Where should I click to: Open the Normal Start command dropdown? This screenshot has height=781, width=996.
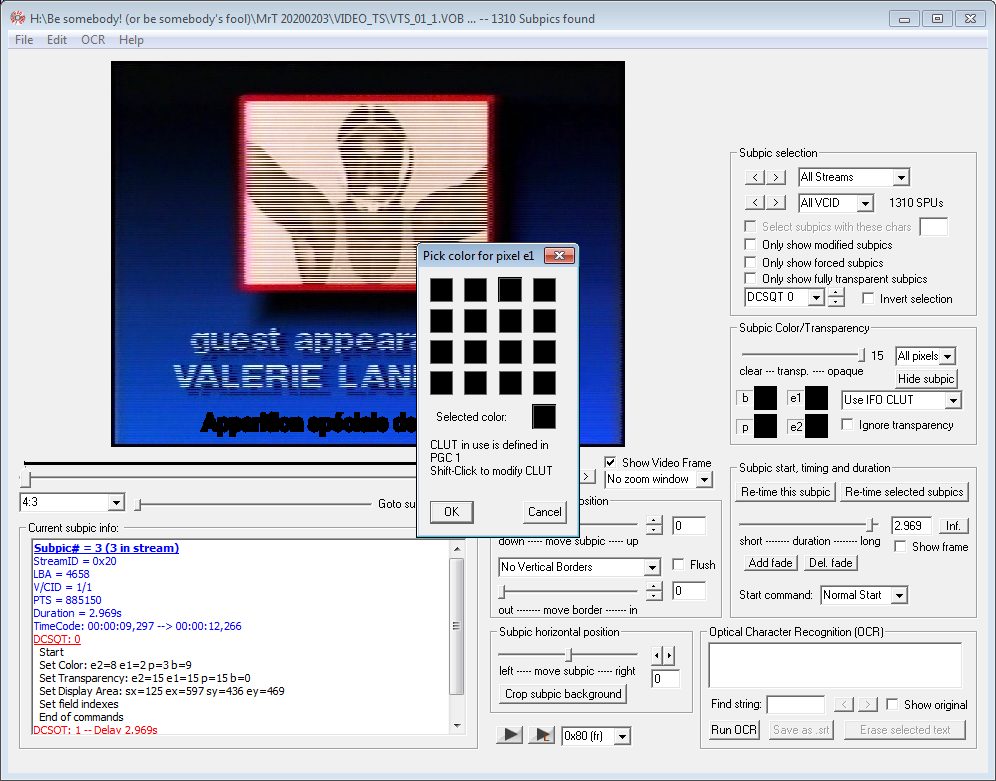[899, 596]
